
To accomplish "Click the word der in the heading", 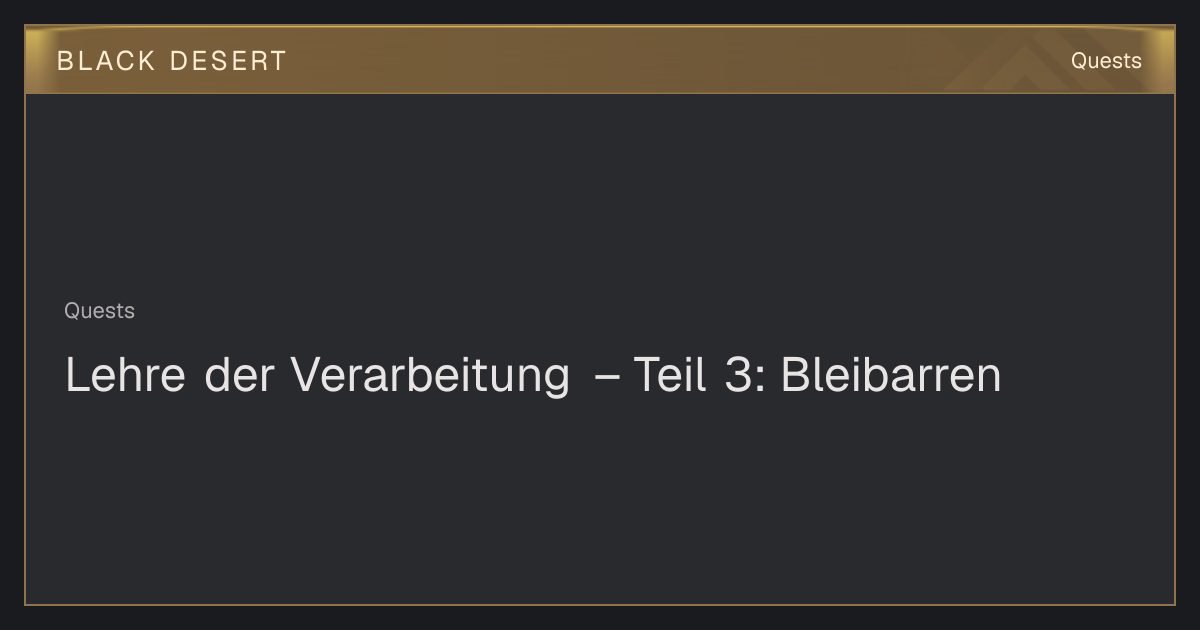I will tap(238, 375).
